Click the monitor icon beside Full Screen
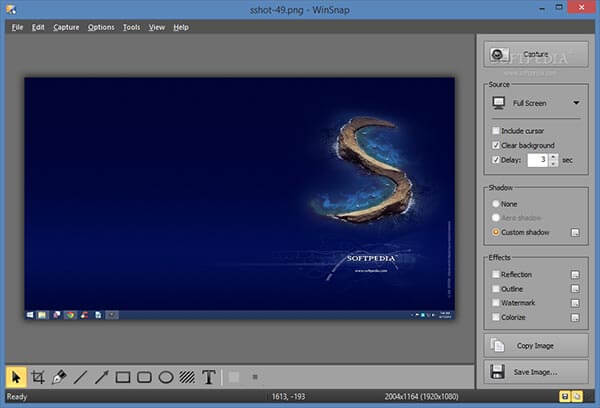The height and width of the screenshot is (408, 600). click(499, 103)
